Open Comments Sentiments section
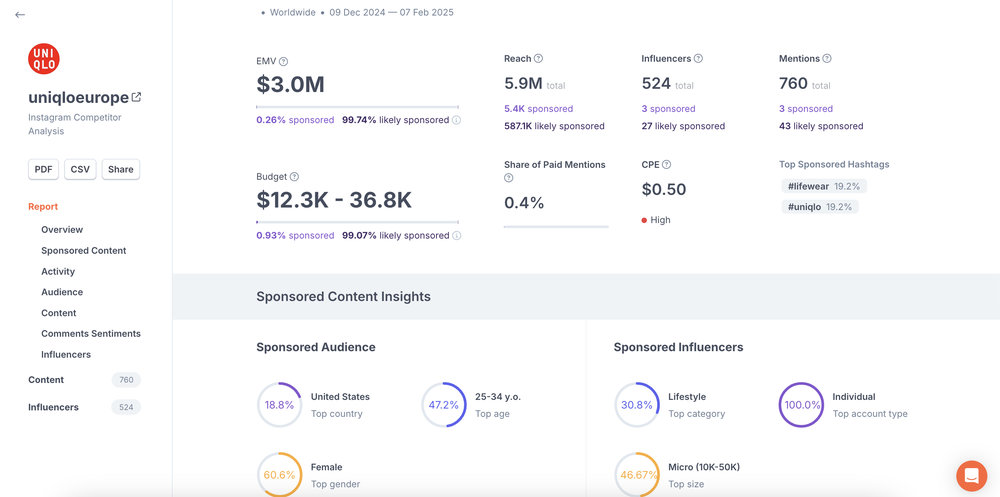Image resolution: width=1000 pixels, height=497 pixels. [x=91, y=333]
